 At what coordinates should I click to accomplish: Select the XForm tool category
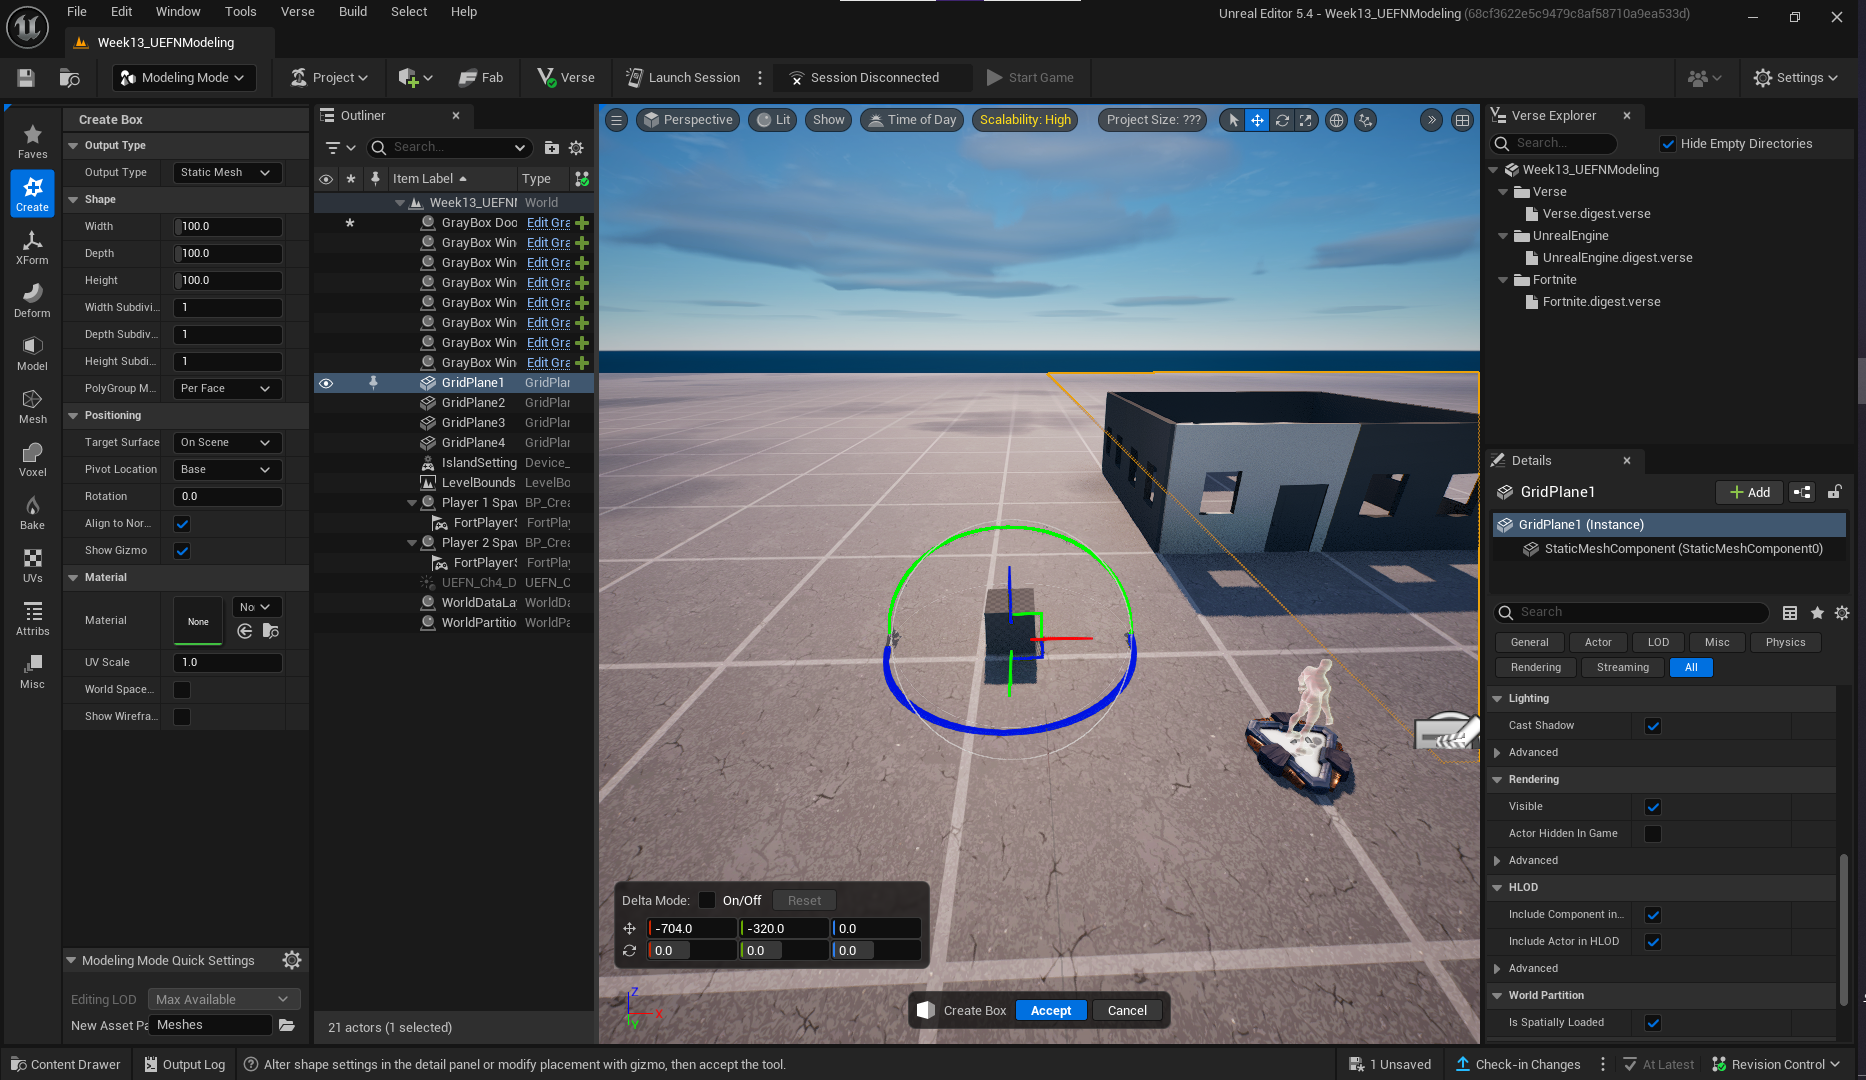coord(32,247)
